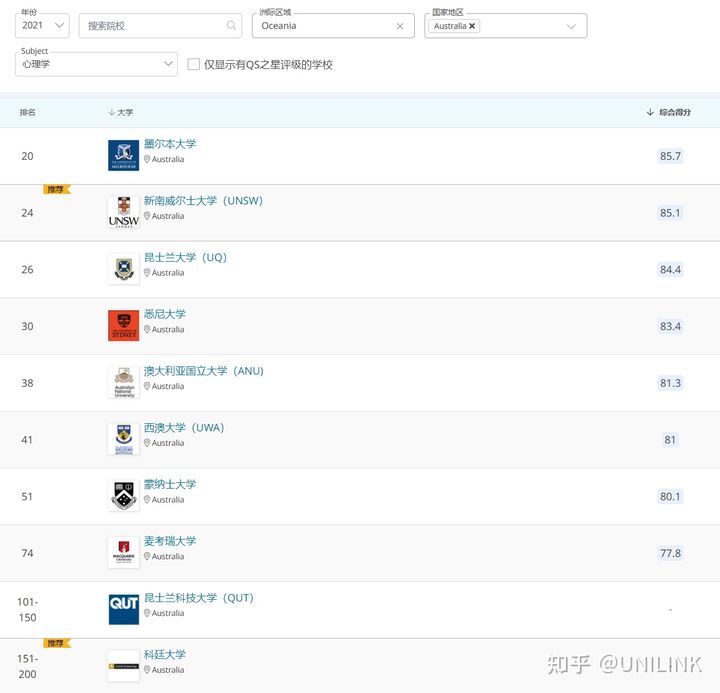The image size is (720, 693).
Task: Click the UWA crest logo
Action: (124, 439)
